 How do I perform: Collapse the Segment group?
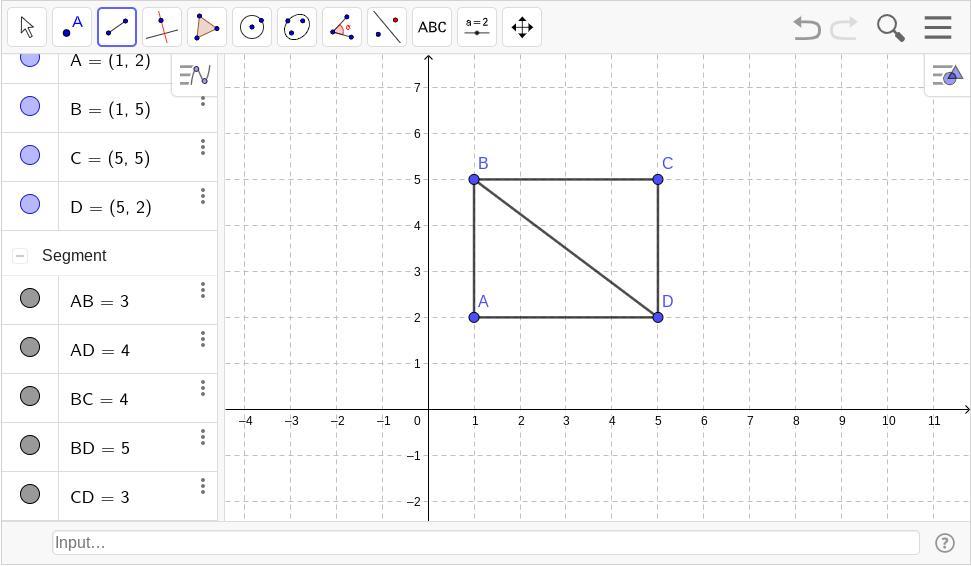[x=20, y=256]
